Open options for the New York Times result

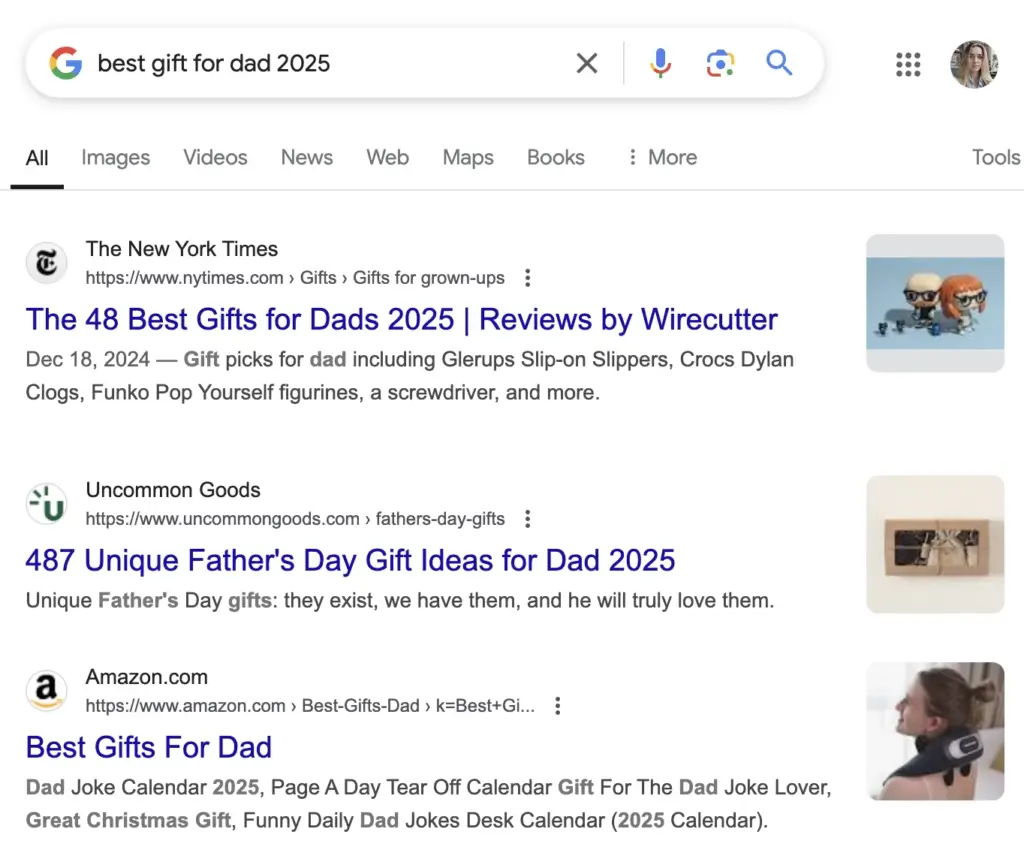(x=527, y=278)
